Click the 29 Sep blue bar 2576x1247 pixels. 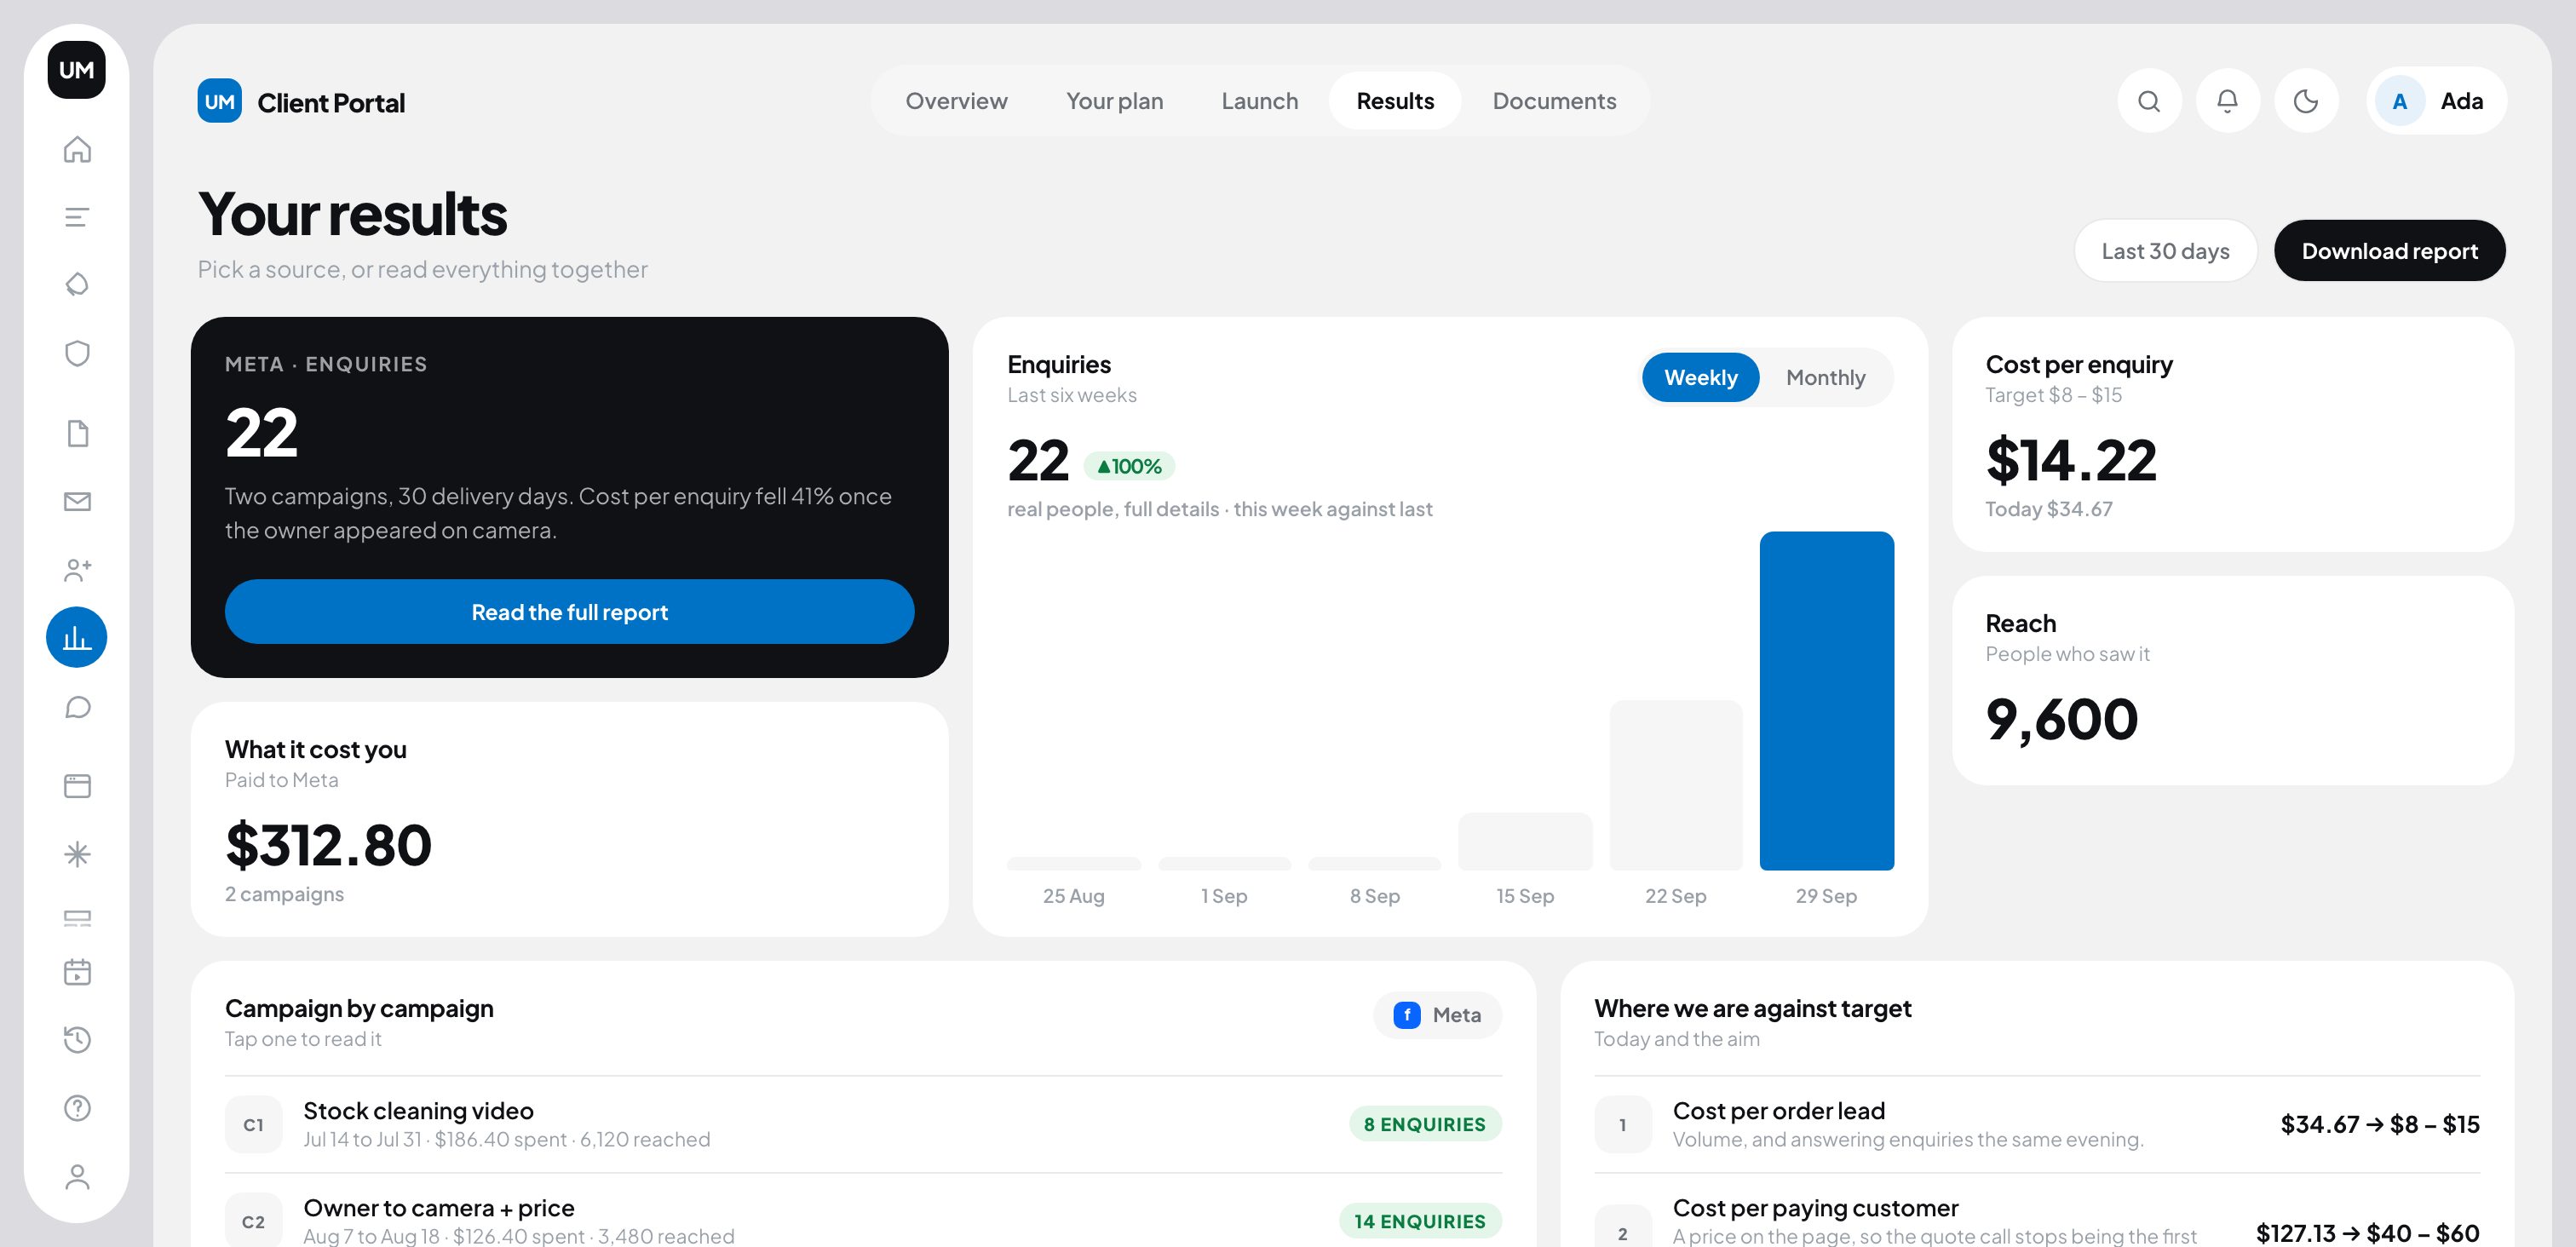click(1826, 700)
